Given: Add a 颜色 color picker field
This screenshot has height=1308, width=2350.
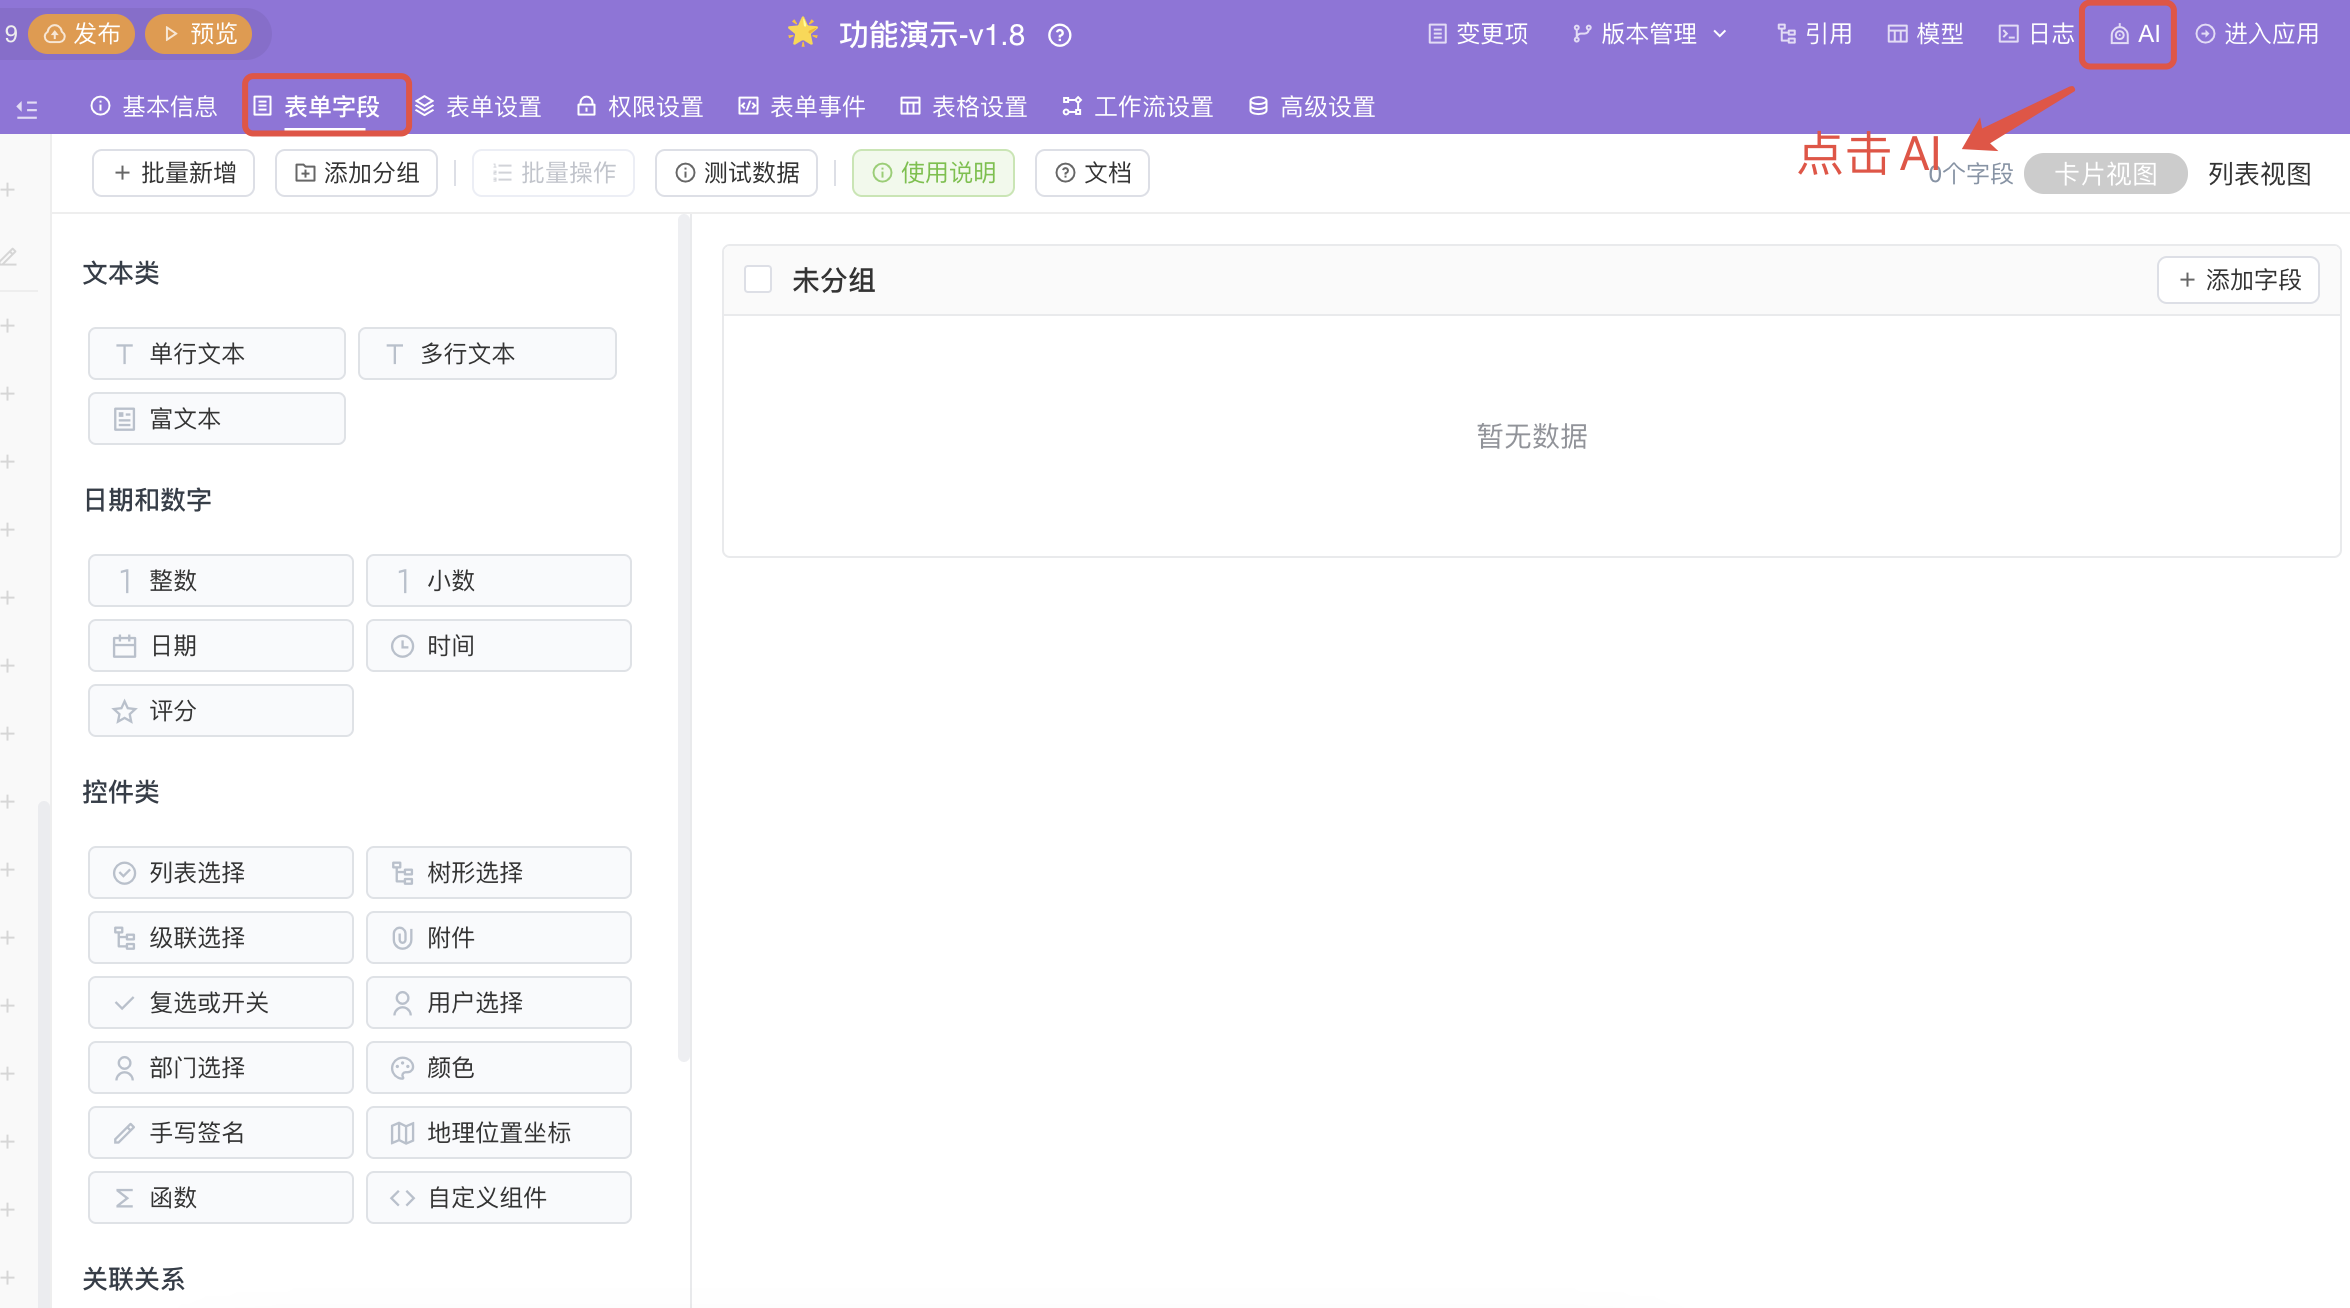Looking at the screenshot, I should (x=498, y=1067).
